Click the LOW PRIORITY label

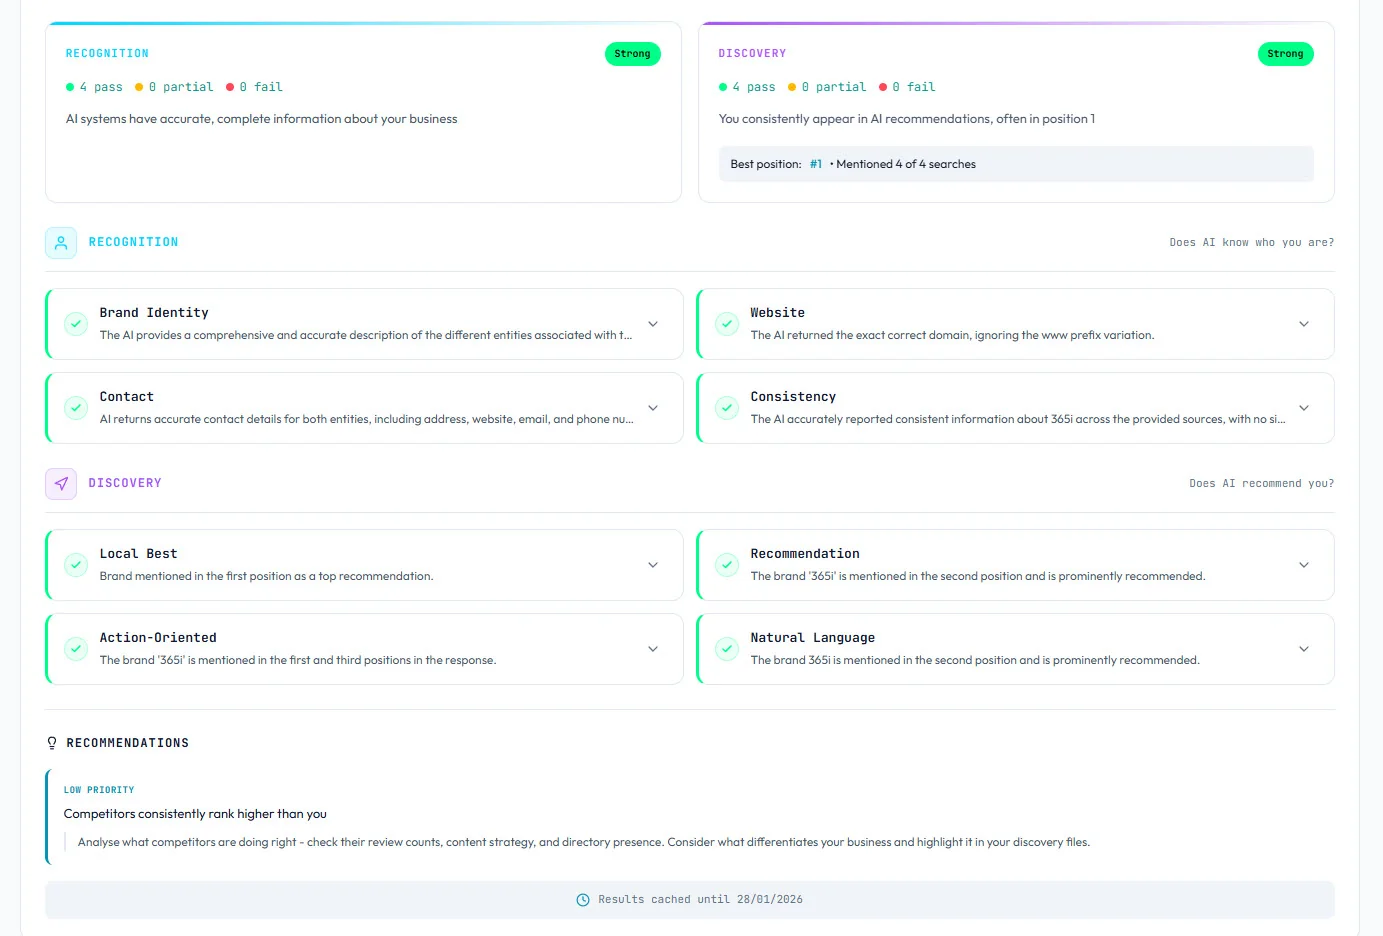coord(99,790)
